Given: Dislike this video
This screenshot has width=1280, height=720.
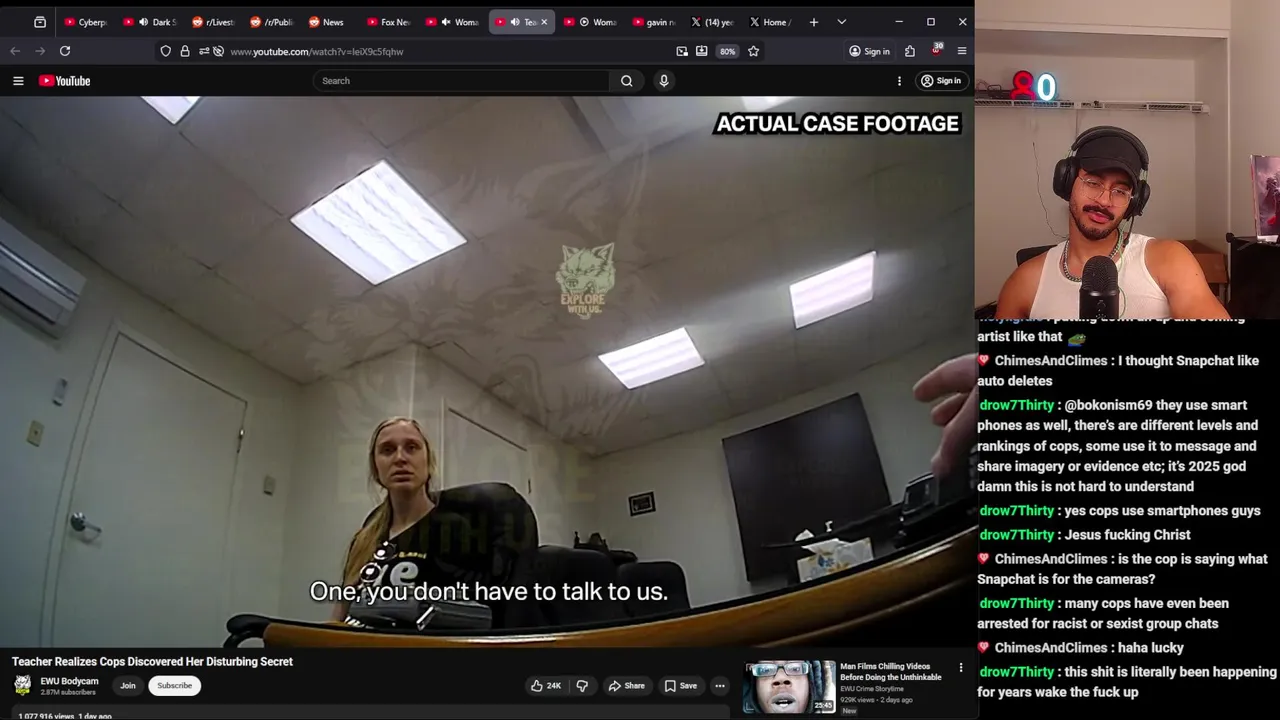Looking at the screenshot, I should 582,686.
